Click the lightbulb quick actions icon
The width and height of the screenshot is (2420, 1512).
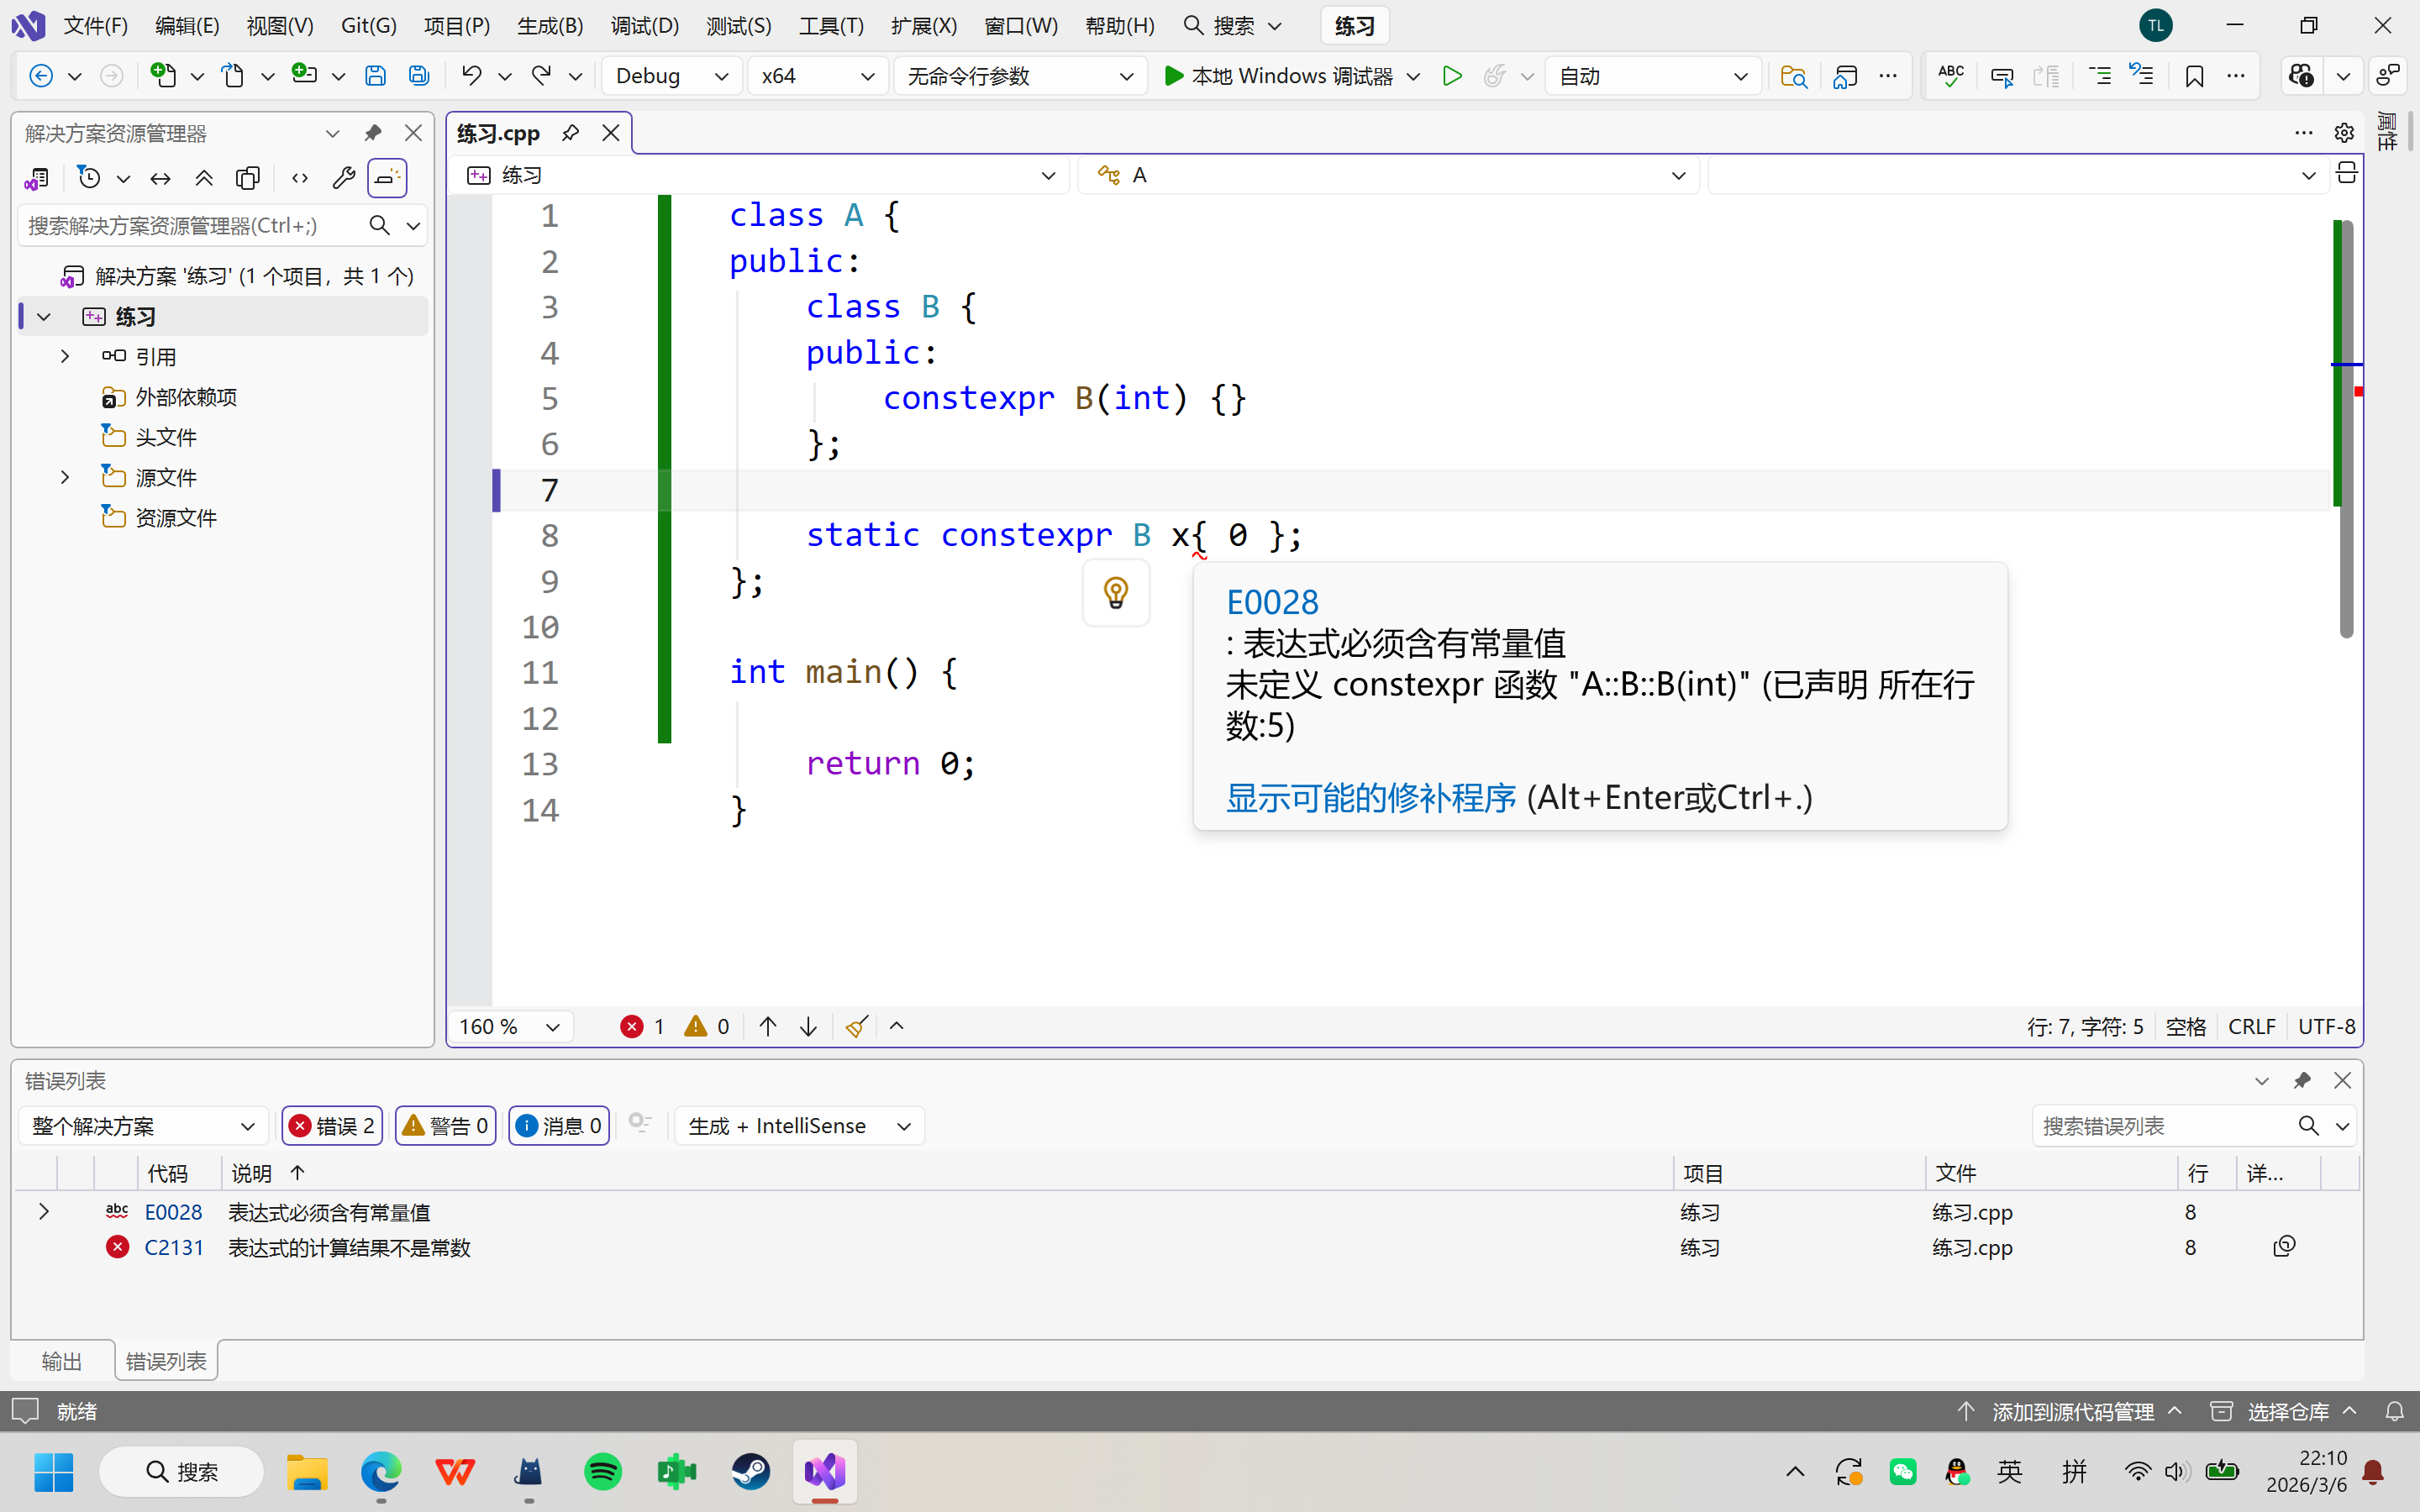click(x=1116, y=593)
